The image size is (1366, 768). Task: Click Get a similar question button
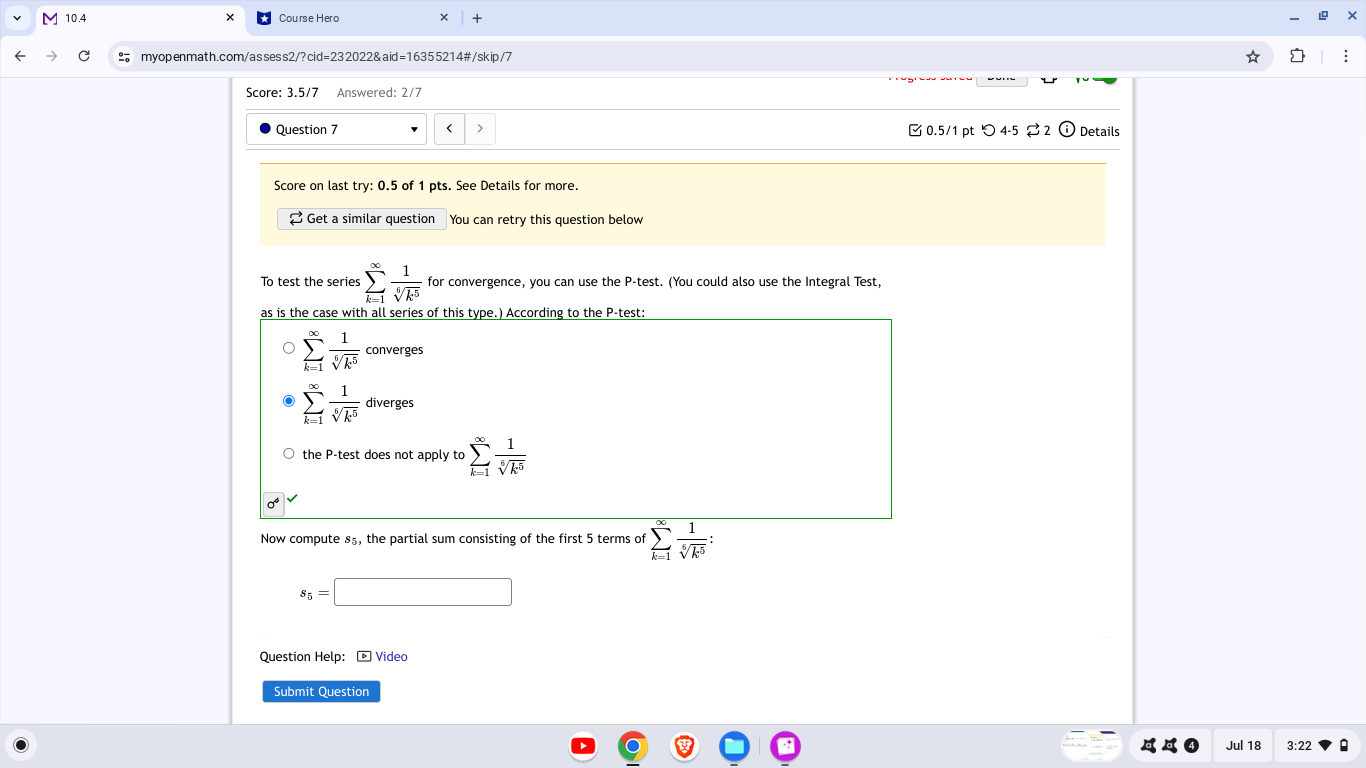[x=362, y=219]
